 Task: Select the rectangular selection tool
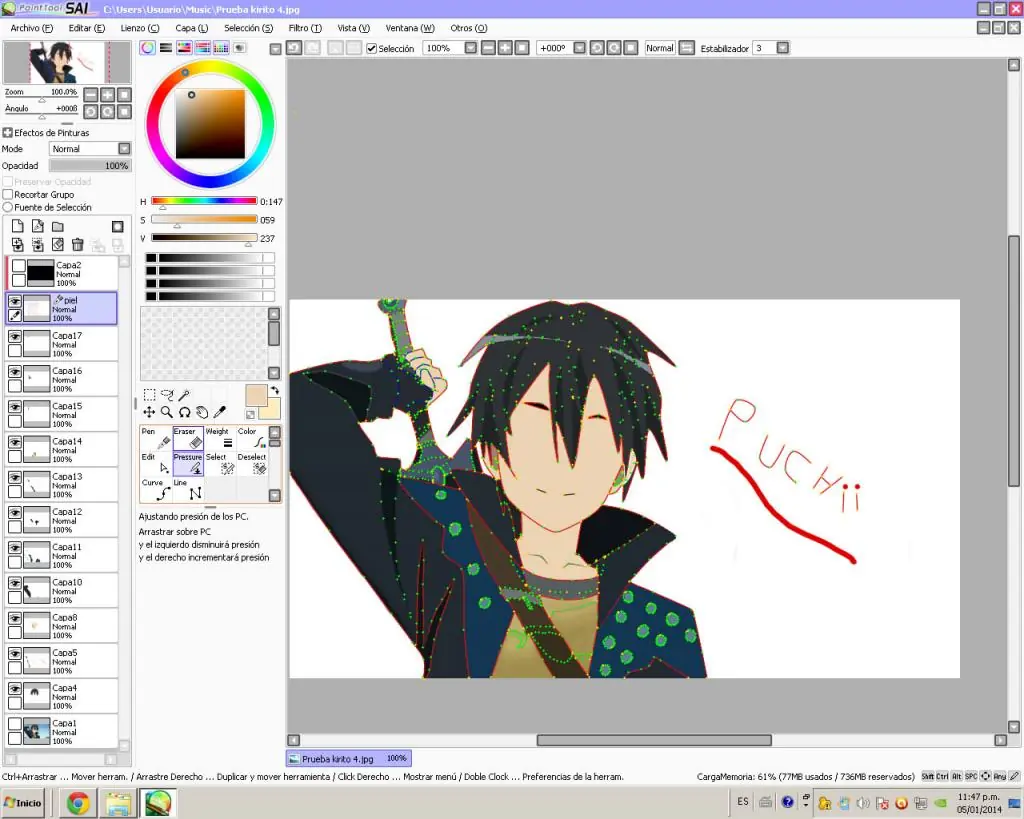point(149,394)
